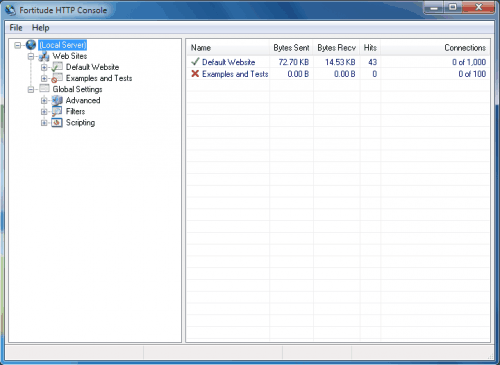Click the Web Sites network icon
Viewport: 500px width, 365px height.
pyautogui.click(x=44, y=56)
